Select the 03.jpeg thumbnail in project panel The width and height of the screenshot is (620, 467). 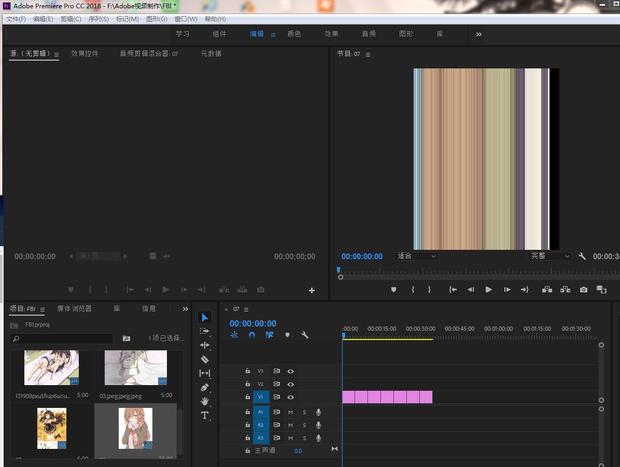136,368
